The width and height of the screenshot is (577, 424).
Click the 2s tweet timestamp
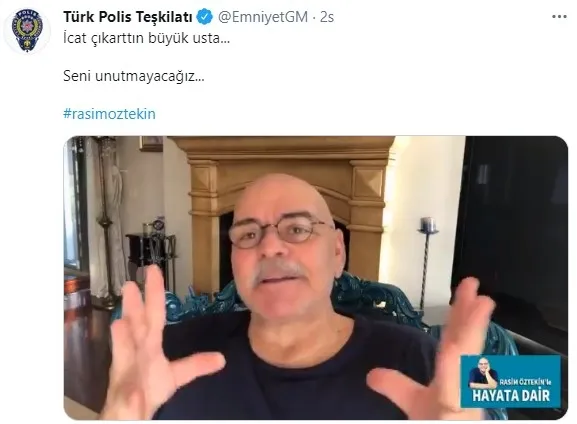[x=327, y=17]
